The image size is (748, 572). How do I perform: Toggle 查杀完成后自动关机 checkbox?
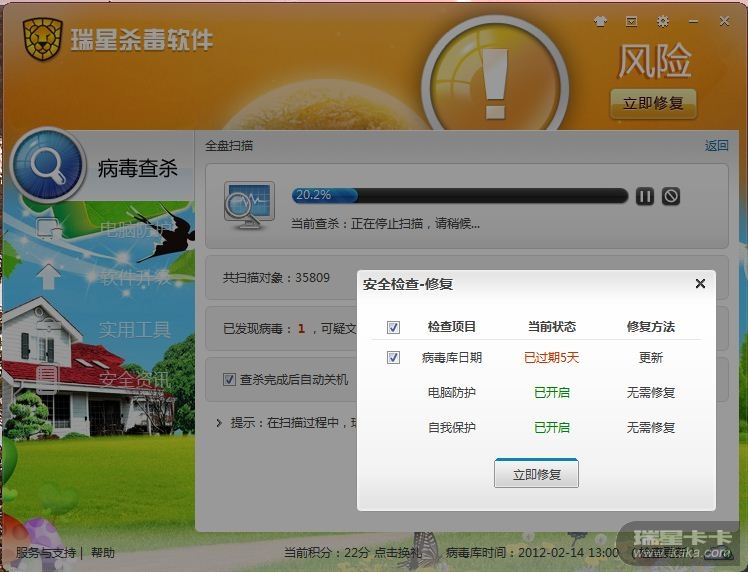tap(229, 380)
